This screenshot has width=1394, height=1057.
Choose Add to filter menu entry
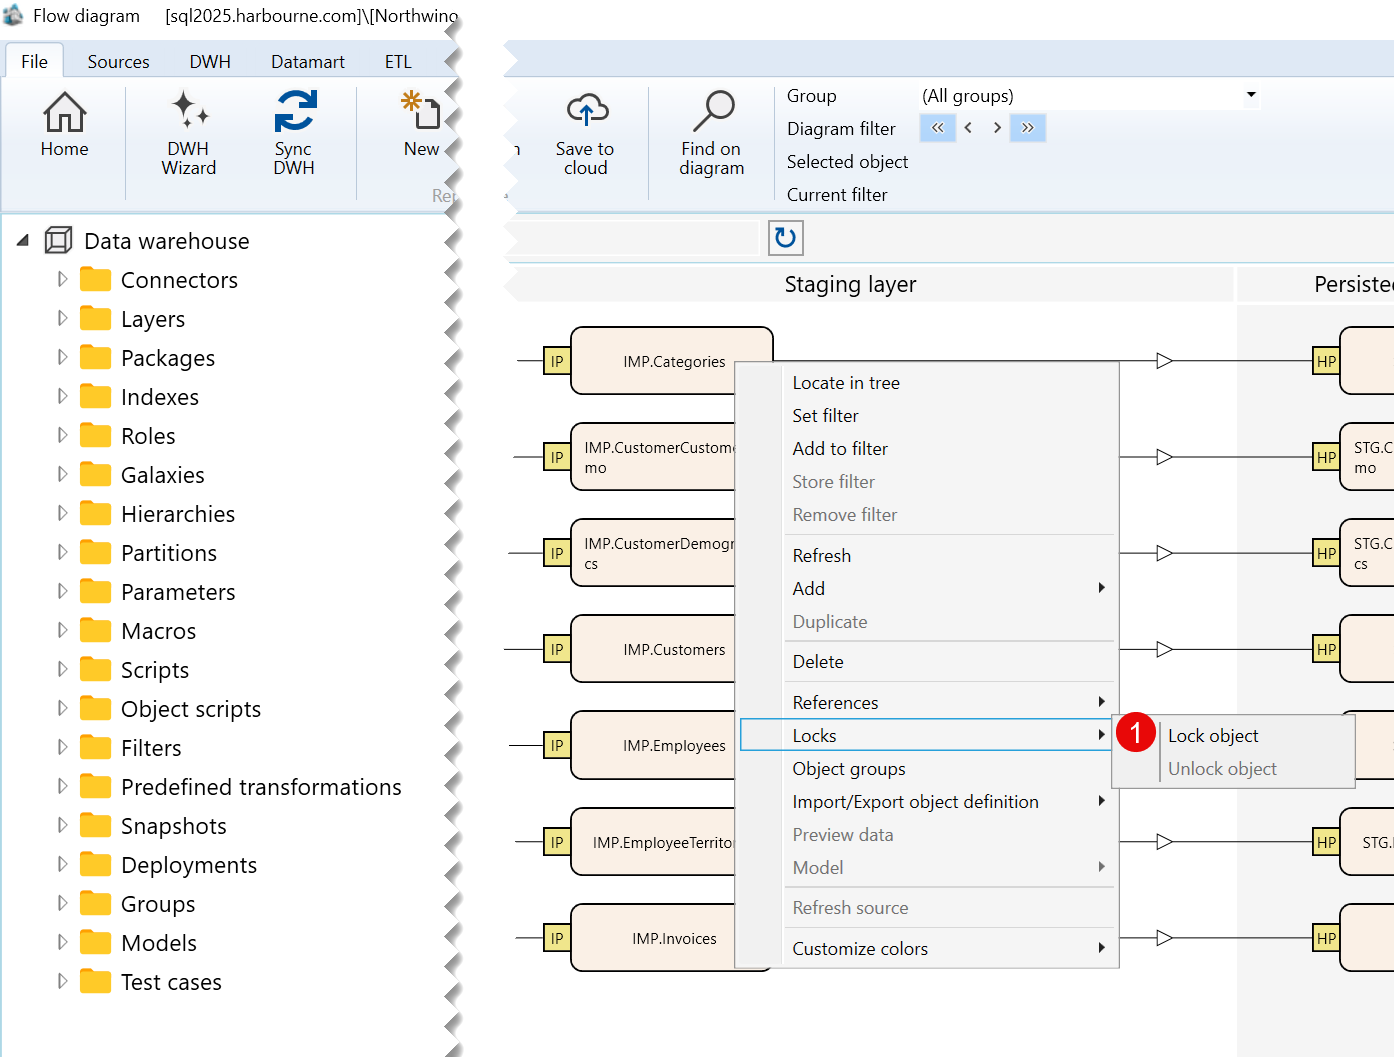click(927, 448)
